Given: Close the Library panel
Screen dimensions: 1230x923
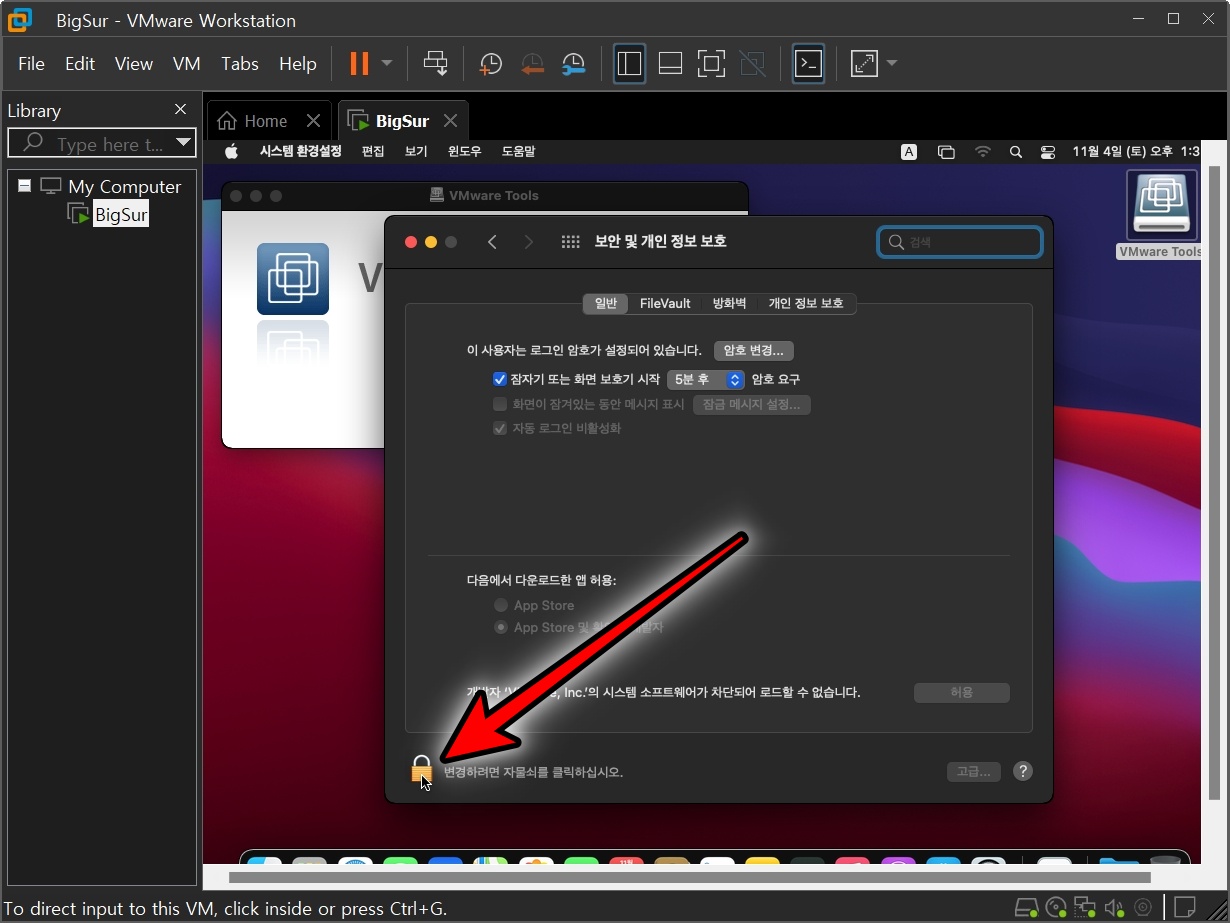Looking at the screenshot, I should (x=180, y=110).
